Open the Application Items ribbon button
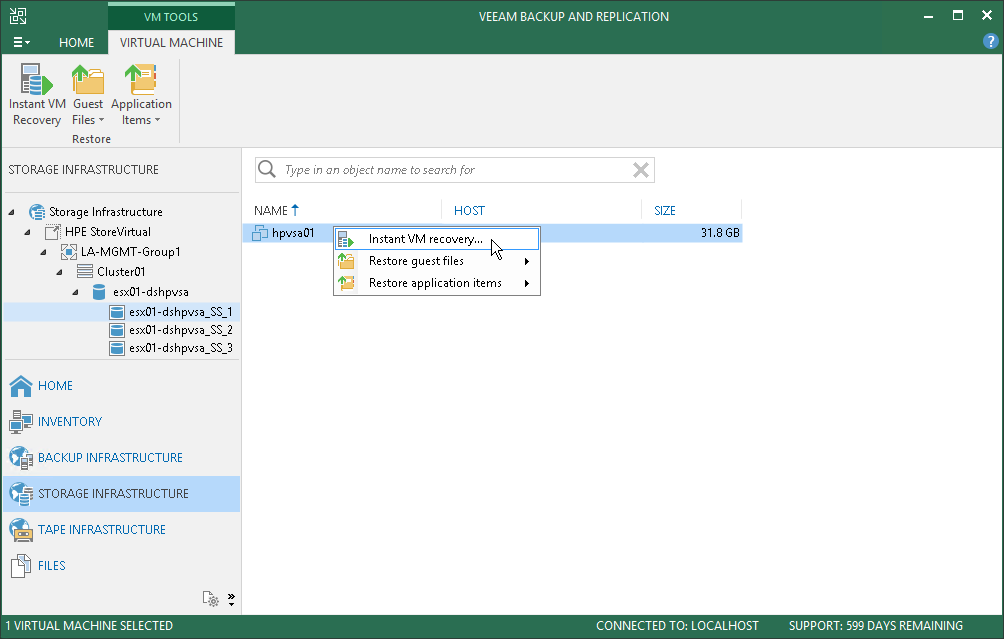This screenshot has height=639, width=1004. click(142, 95)
